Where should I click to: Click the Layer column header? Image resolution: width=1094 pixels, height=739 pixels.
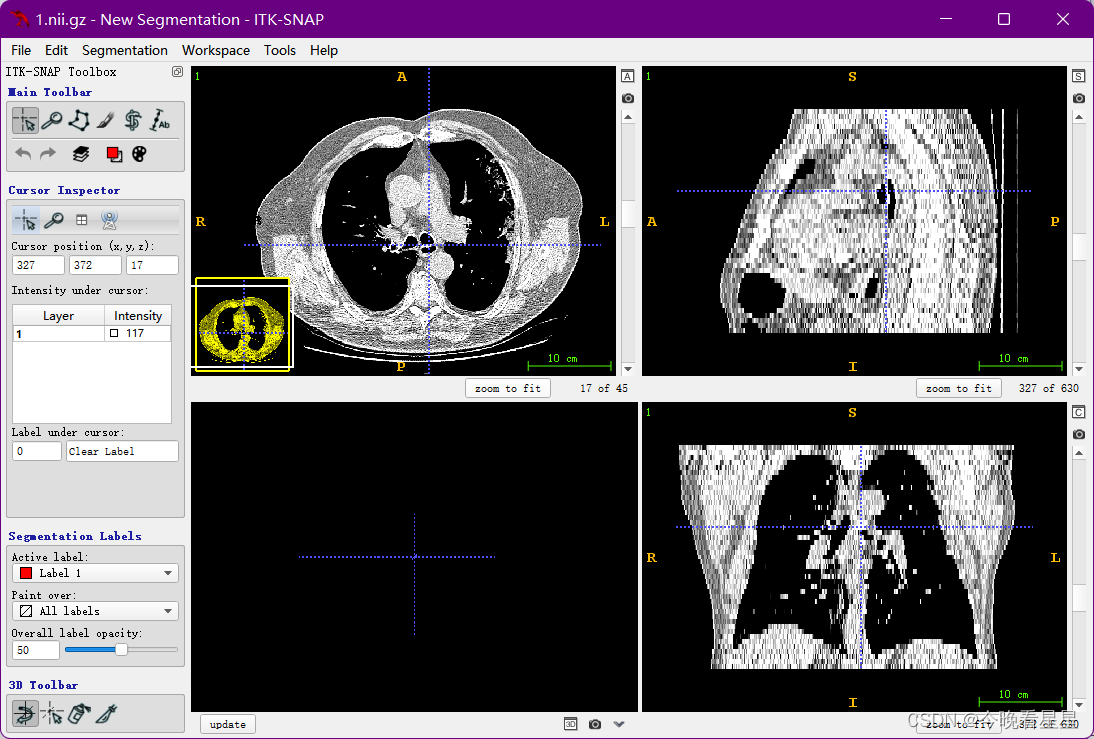coord(59,315)
